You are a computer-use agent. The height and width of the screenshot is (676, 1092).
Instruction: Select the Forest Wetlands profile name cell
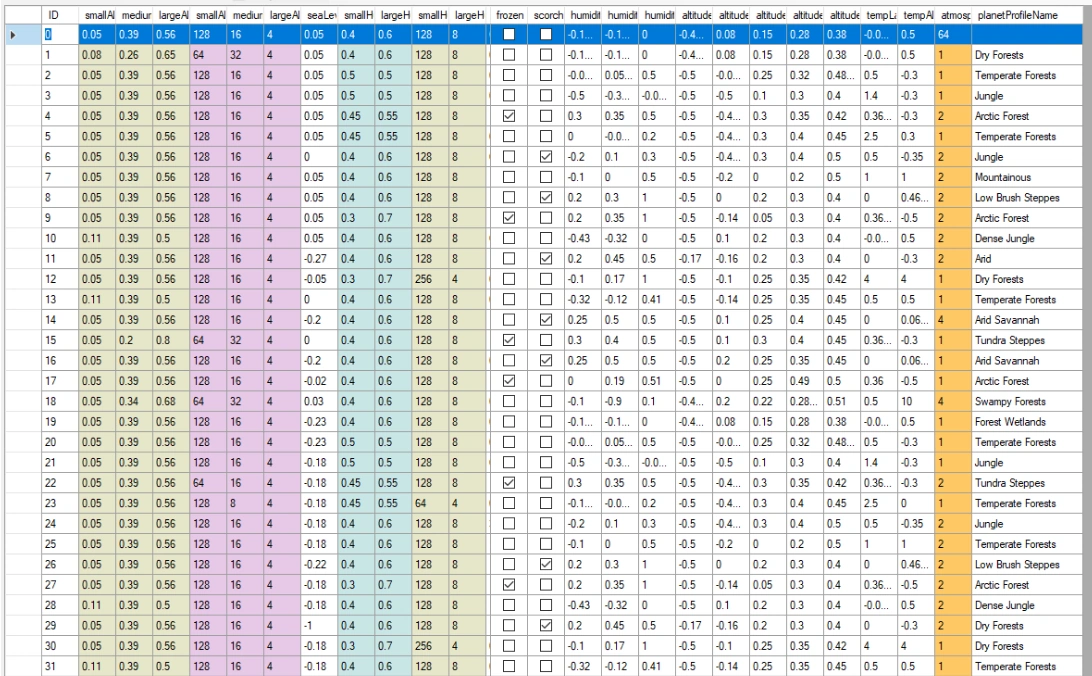click(1010, 423)
